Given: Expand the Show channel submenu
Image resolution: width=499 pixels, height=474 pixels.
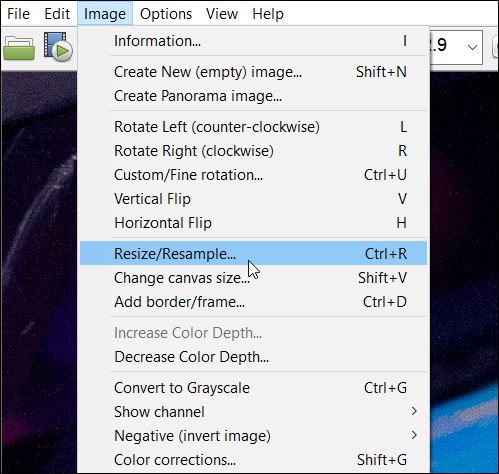Looking at the screenshot, I should click(x=253, y=412).
